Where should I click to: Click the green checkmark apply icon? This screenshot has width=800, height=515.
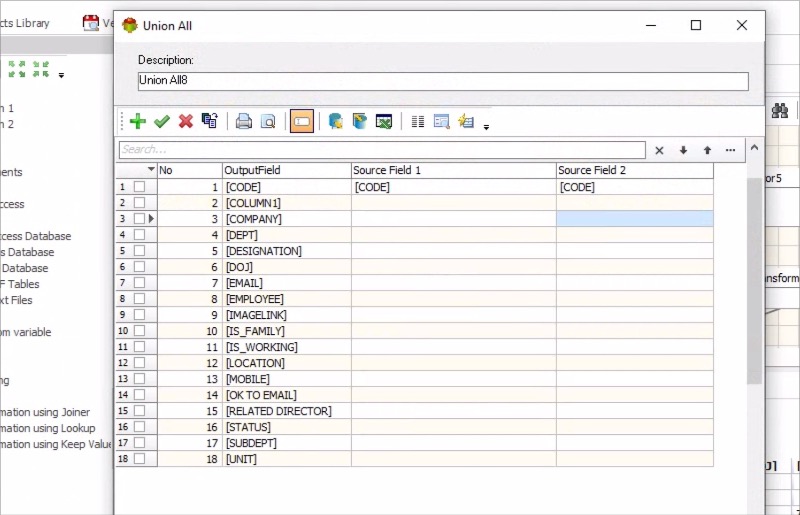pyautogui.click(x=162, y=121)
